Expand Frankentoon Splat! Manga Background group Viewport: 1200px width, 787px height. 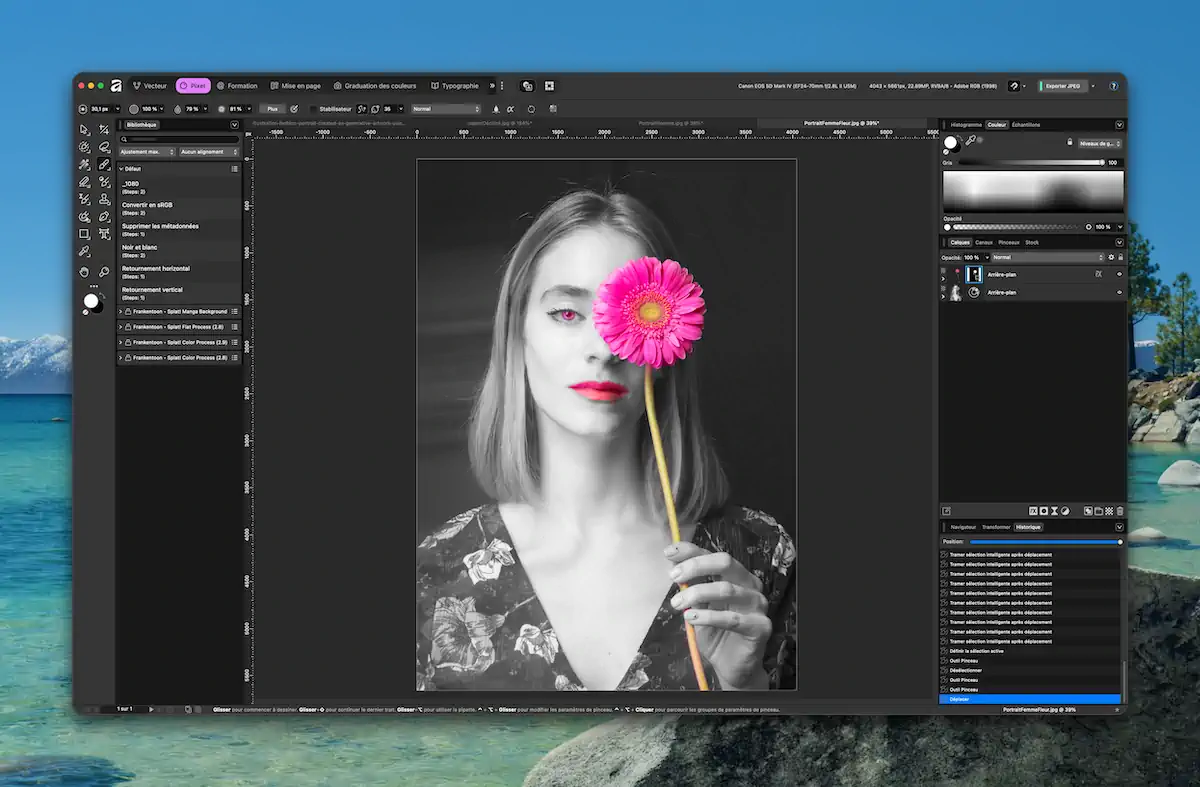(121, 312)
